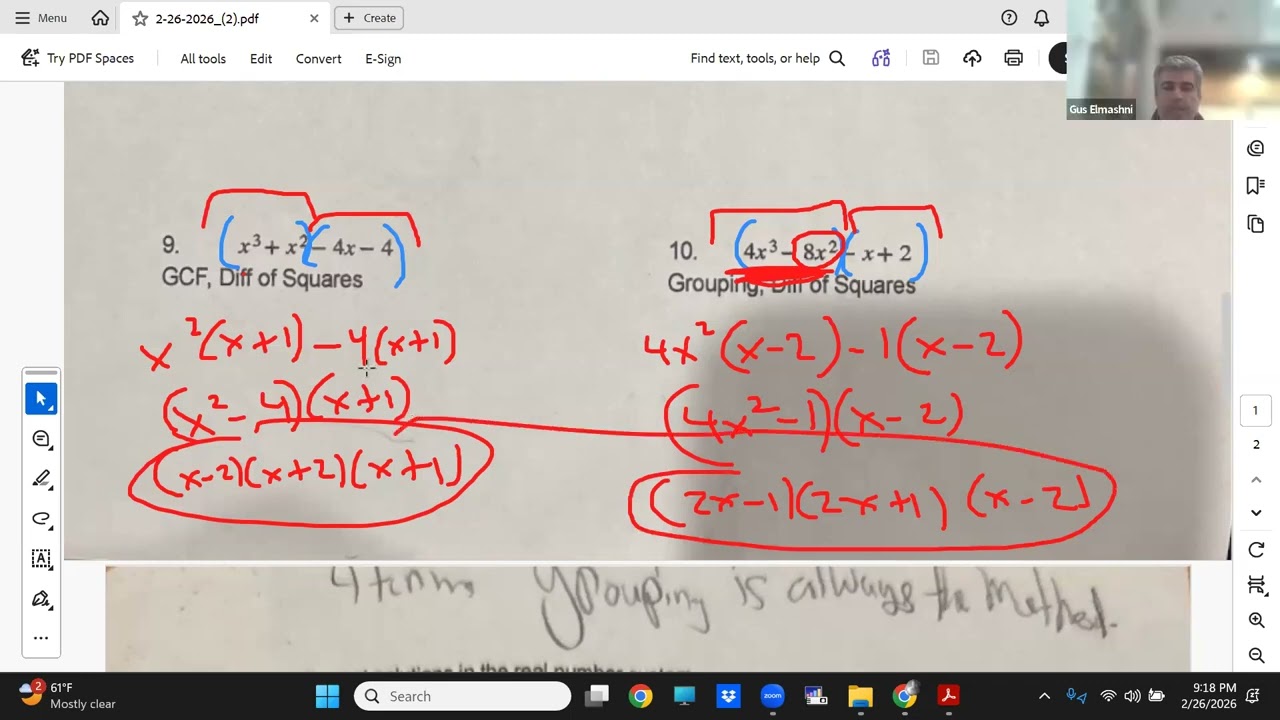Open the All tools panel
Screen dimensions: 1280x720
tap(203, 59)
